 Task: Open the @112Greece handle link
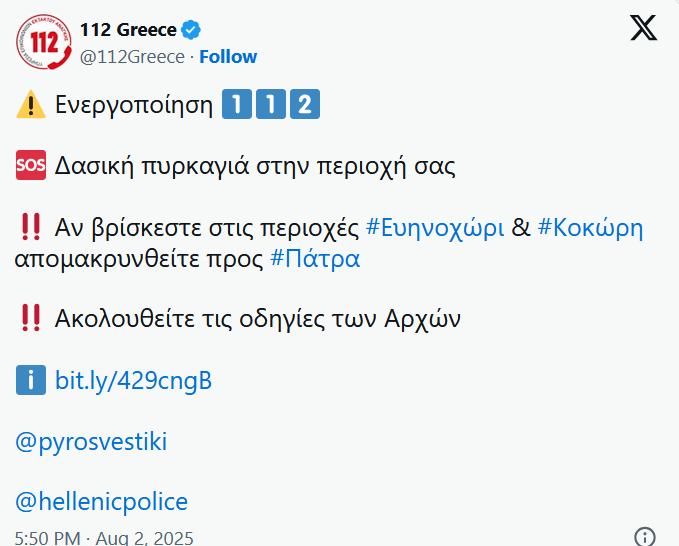[132, 57]
